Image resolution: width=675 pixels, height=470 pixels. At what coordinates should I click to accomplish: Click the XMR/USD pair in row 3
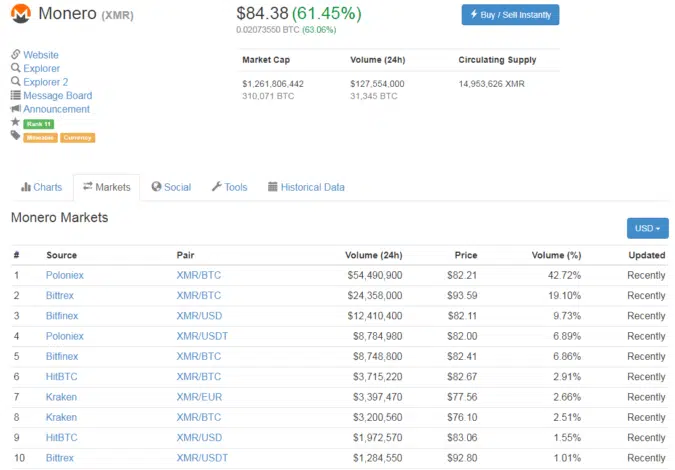[x=199, y=315]
